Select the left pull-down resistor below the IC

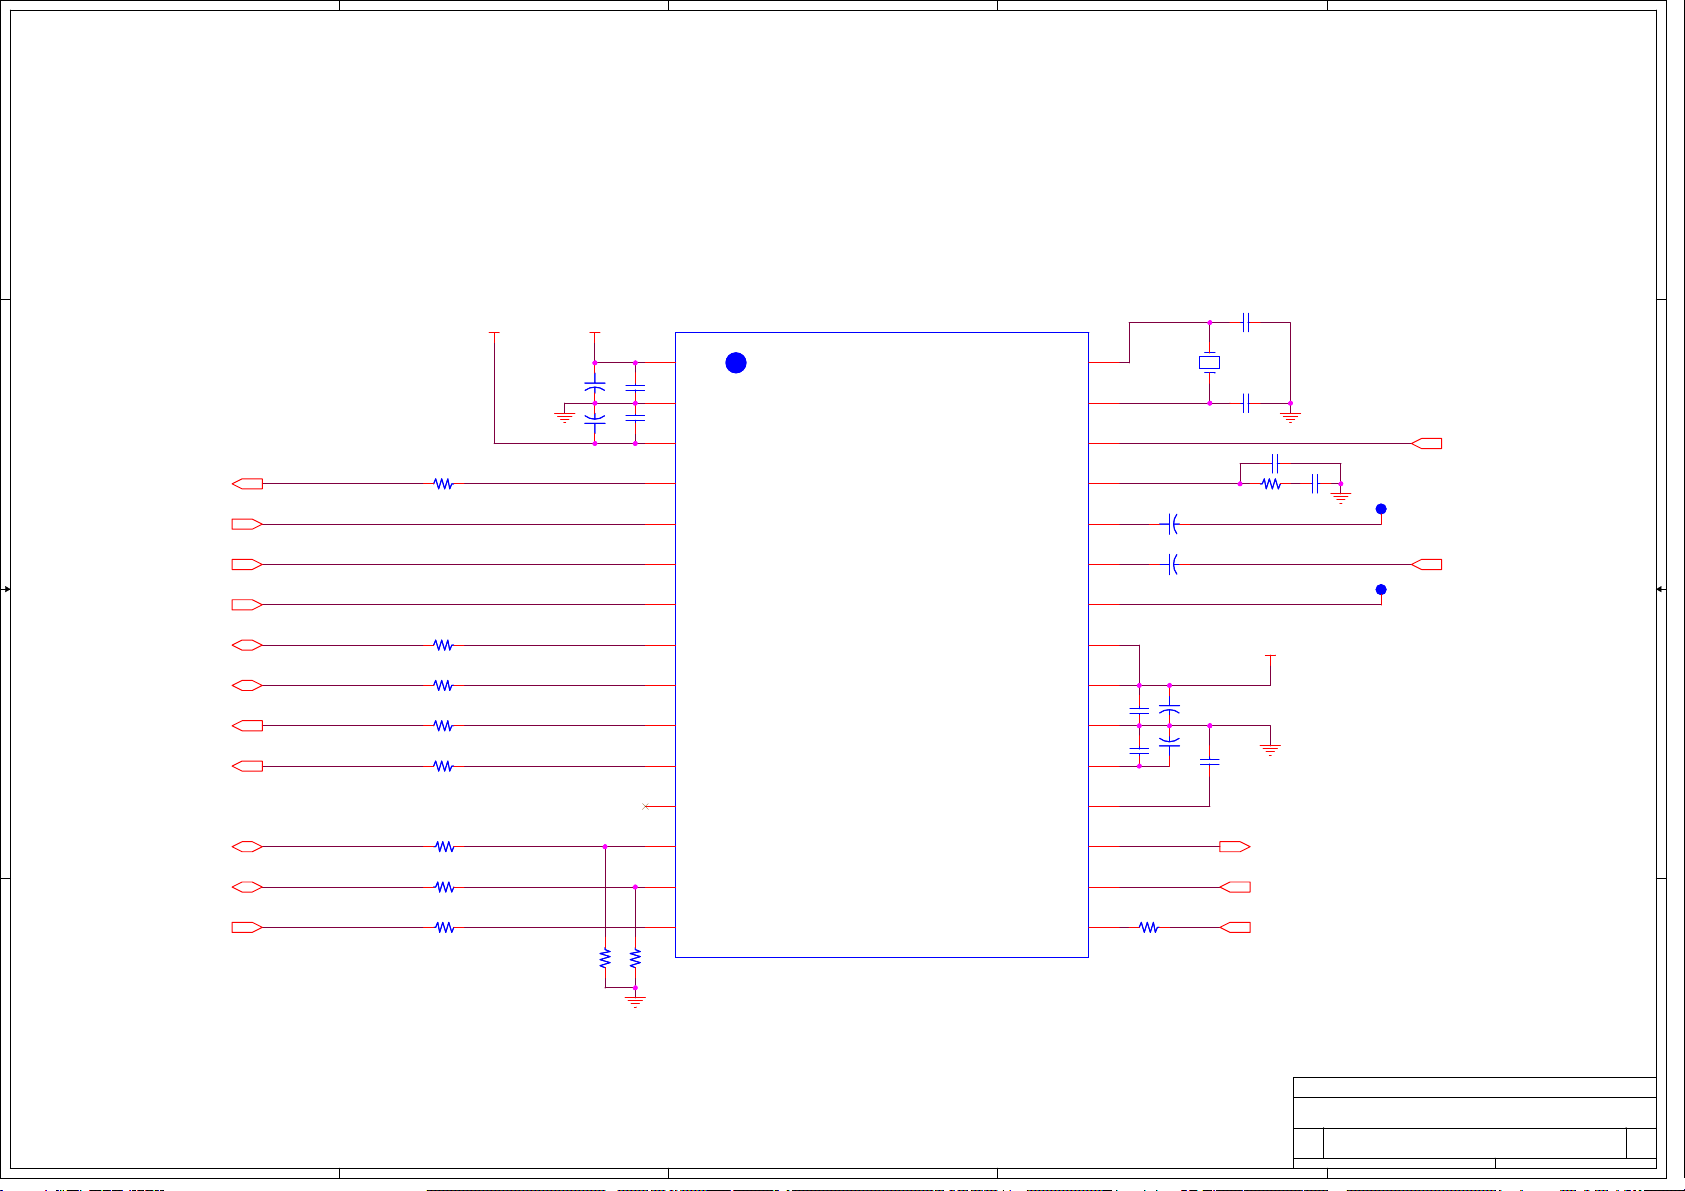click(x=605, y=958)
